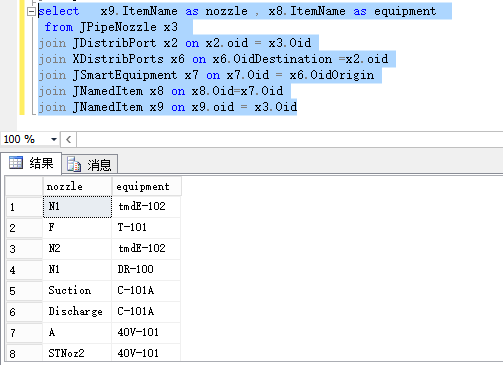503x365 pixels.
Task: Click x6.OidDestination in the query
Action: click(x=272, y=59)
